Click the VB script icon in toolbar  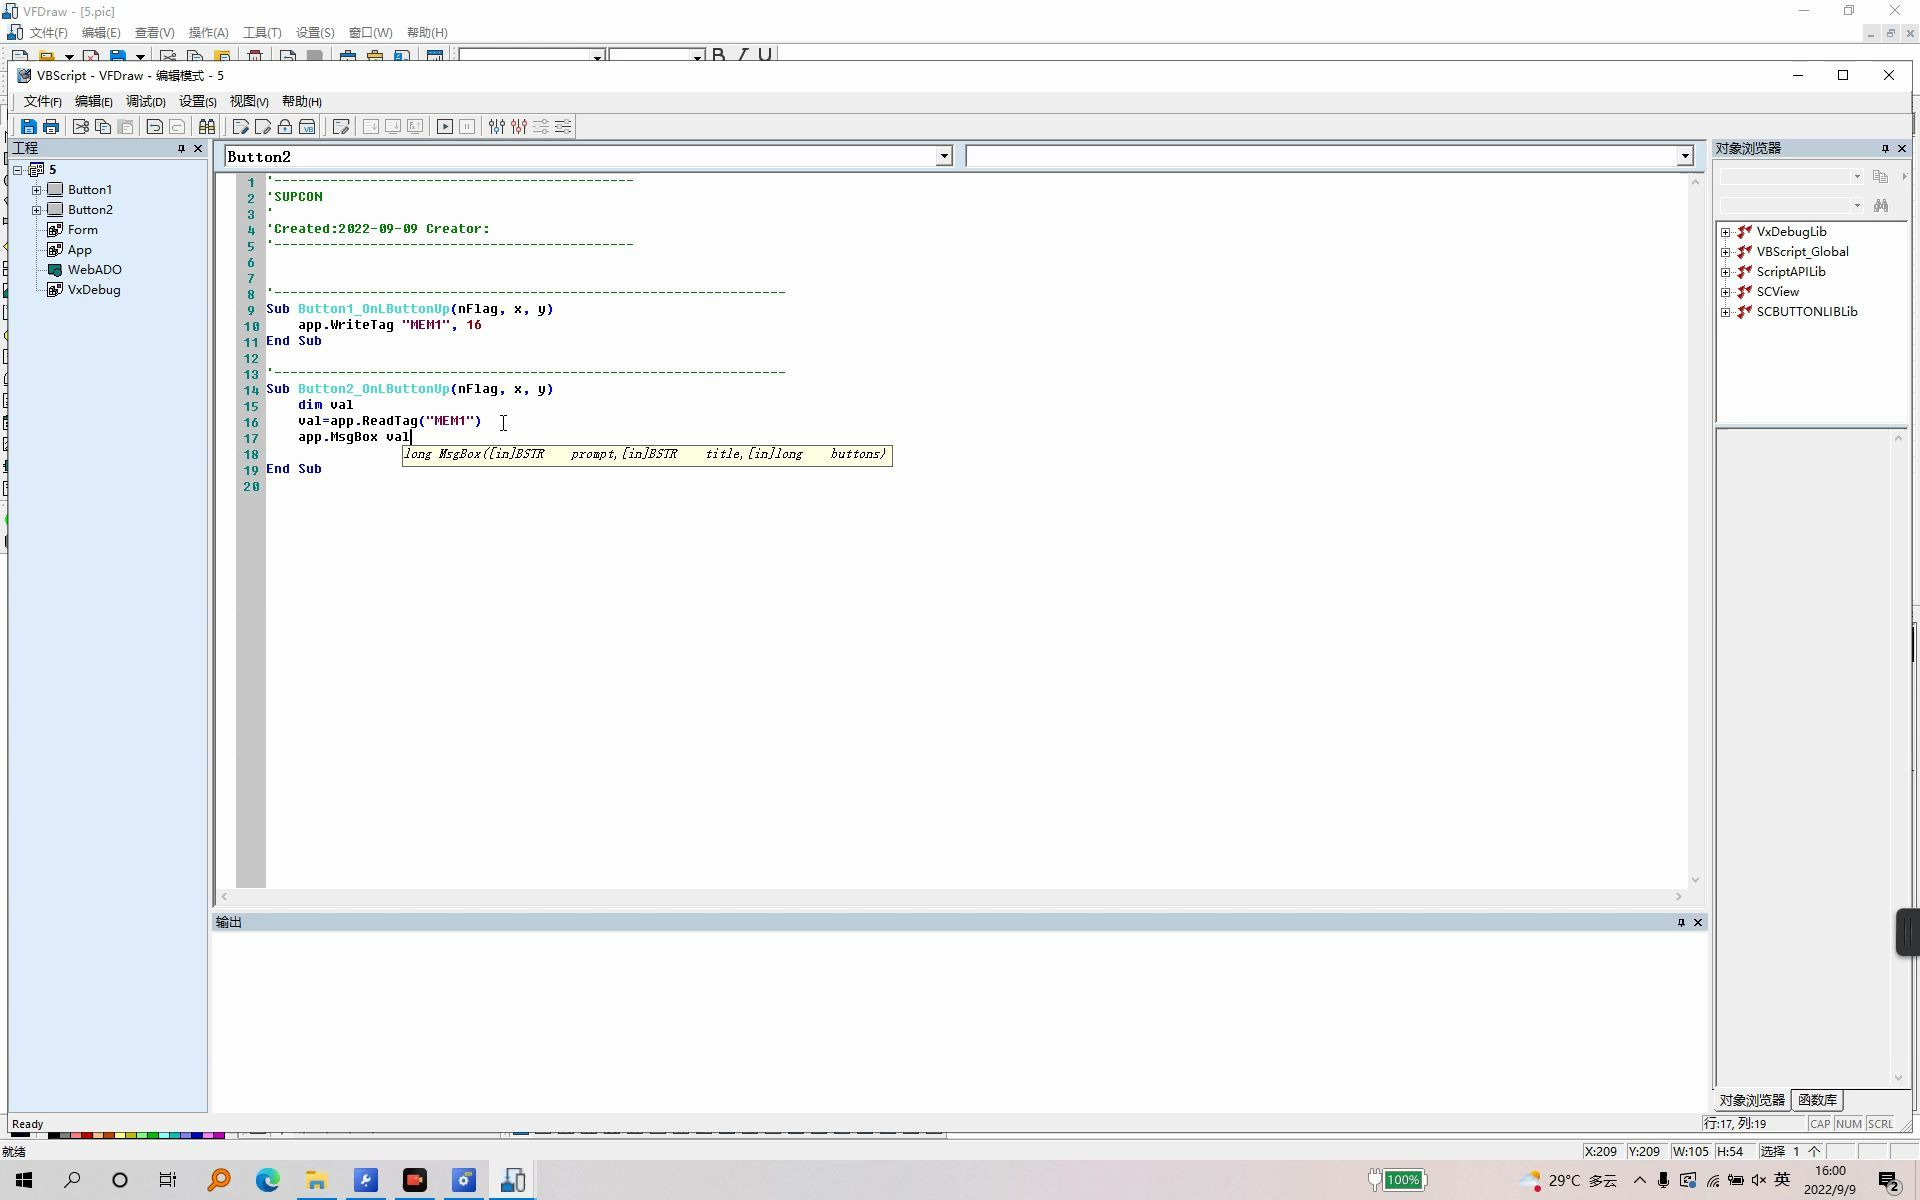point(307,127)
